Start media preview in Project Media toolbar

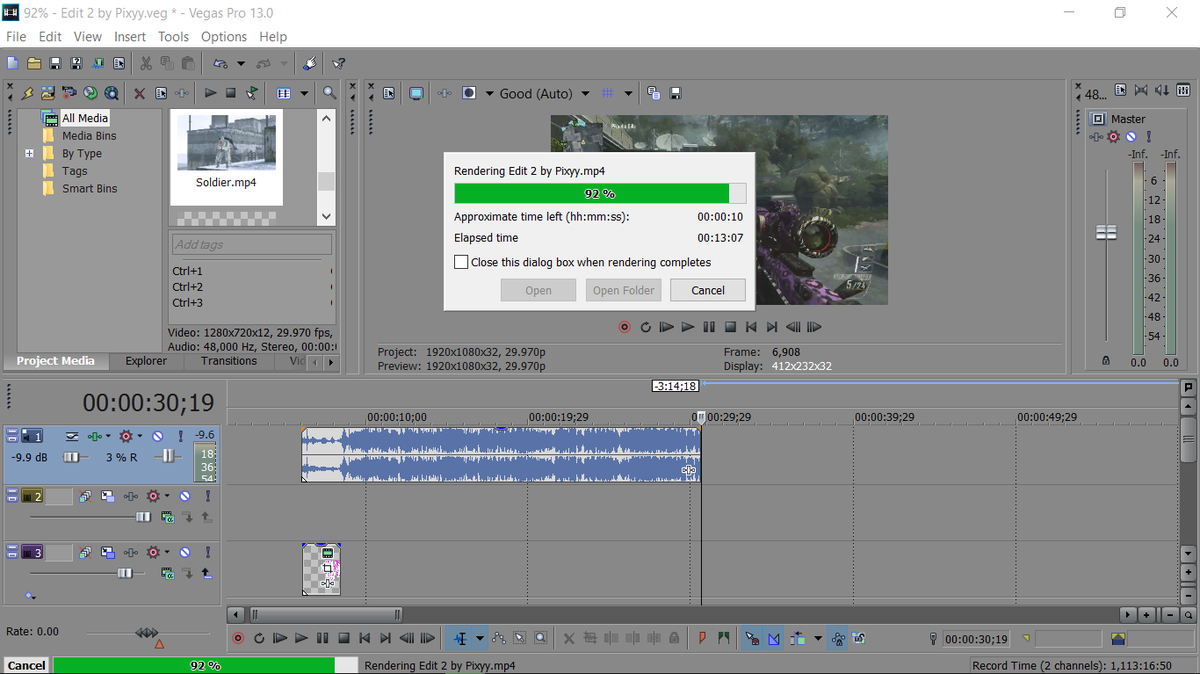(x=210, y=93)
